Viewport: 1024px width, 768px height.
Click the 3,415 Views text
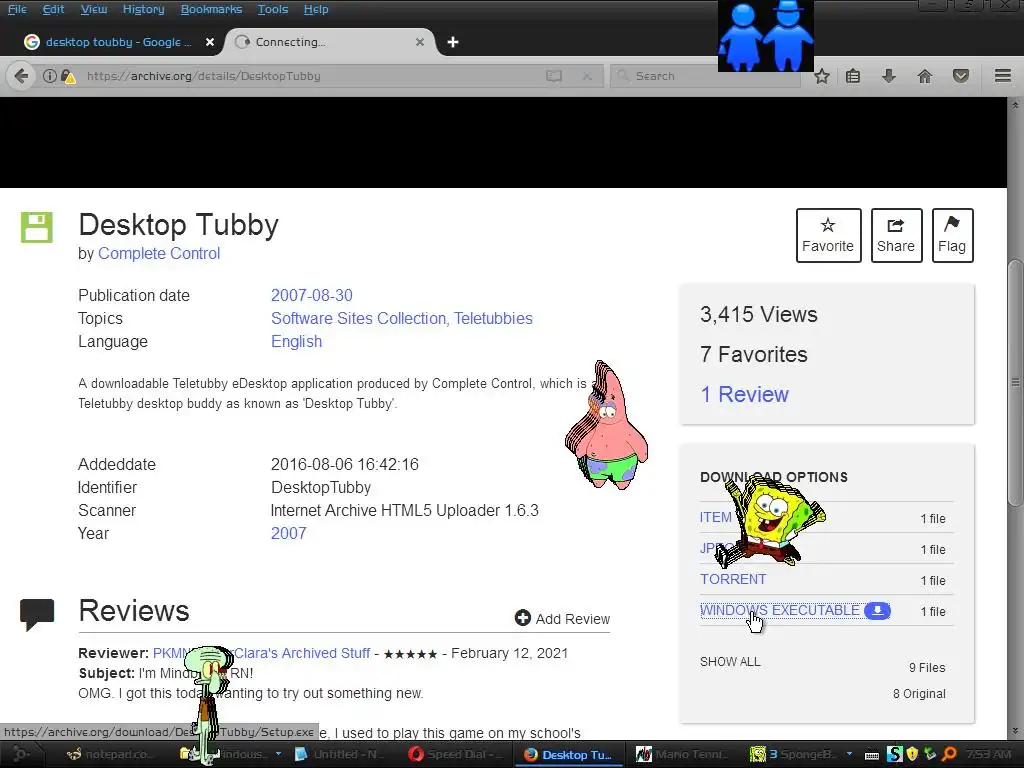[x=759, y=314]
